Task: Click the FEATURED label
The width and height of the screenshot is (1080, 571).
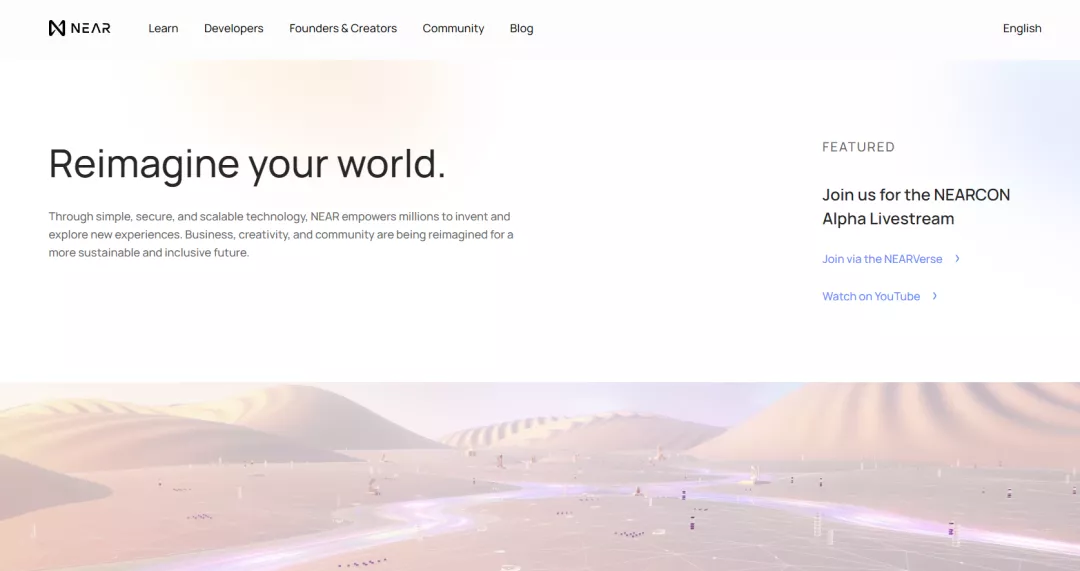Action: coord(858,147)
